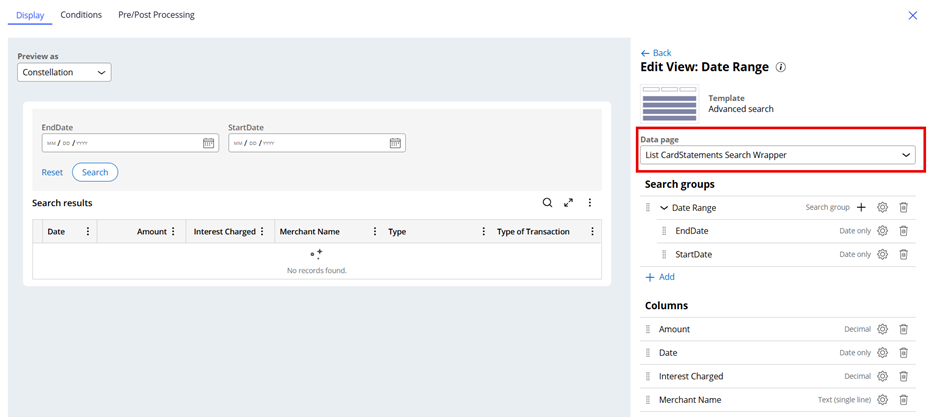The image size is (936, 417).
Task: Open the Interest Charged column header menu
Action: click(261, 231)
